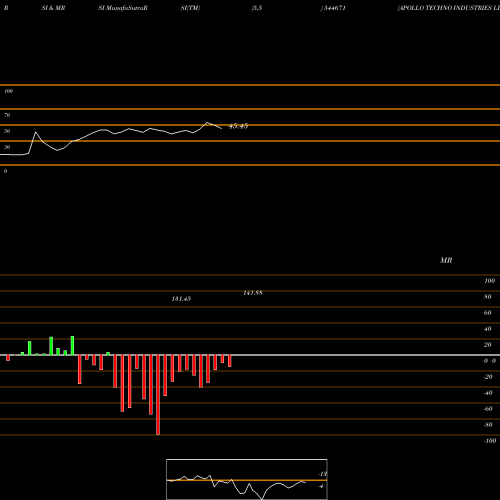Click the RSI axis label '30'
This screenshot has height=500, width=500.
7,147
